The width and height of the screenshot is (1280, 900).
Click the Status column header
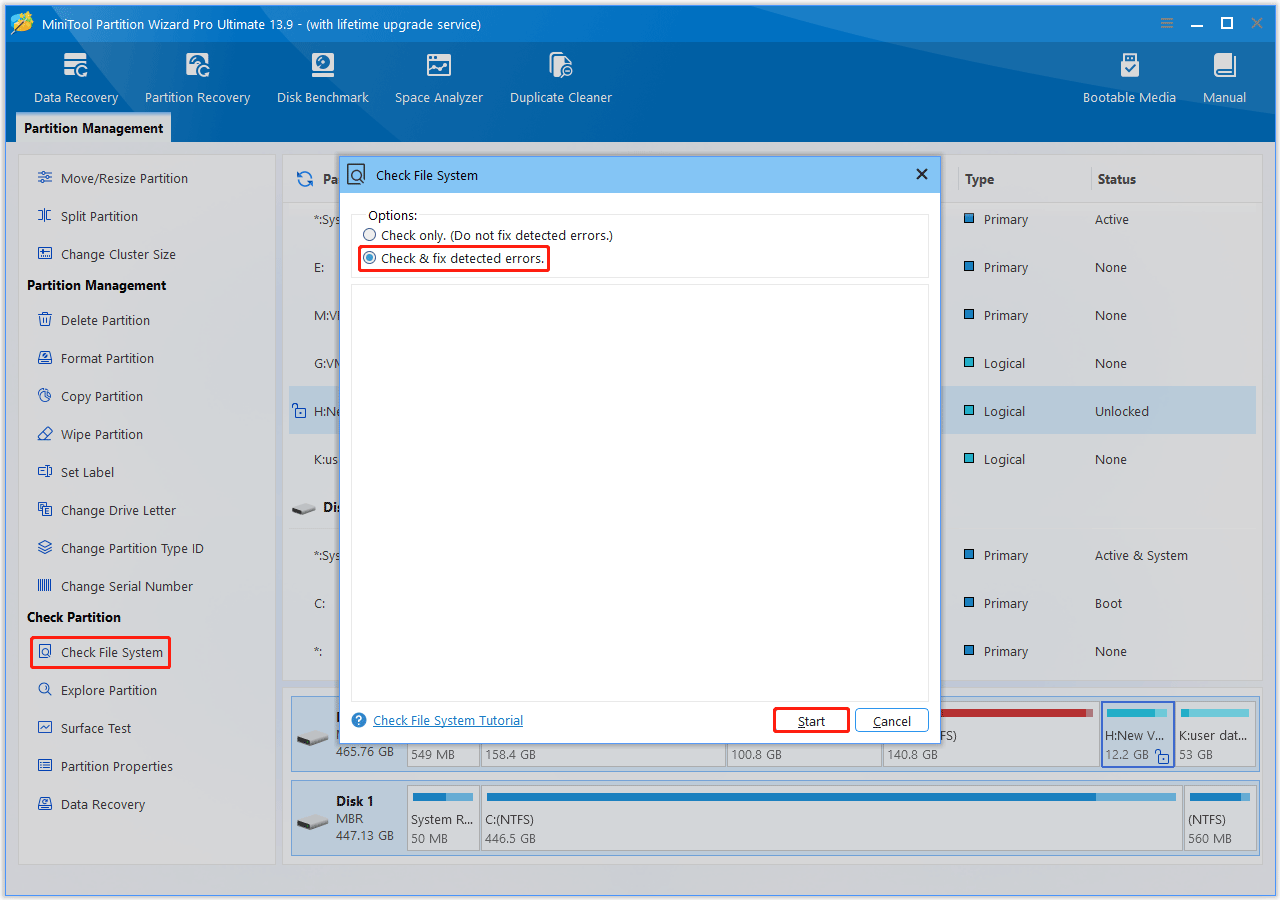tap(1116, 179)
